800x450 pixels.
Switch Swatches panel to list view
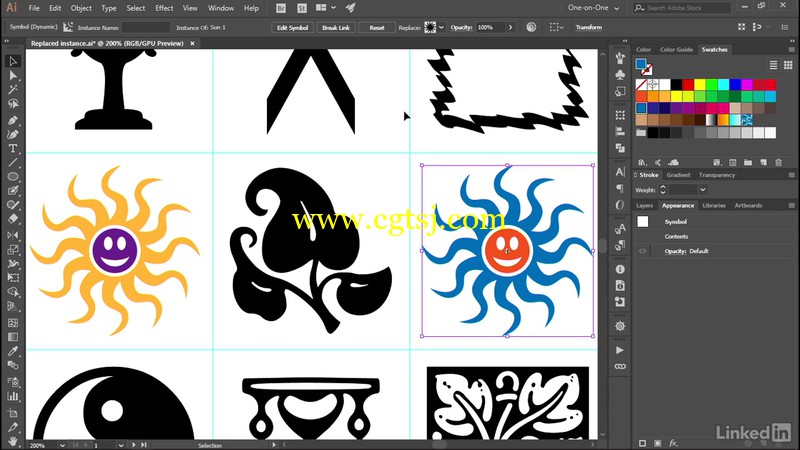tap(773, 65)
